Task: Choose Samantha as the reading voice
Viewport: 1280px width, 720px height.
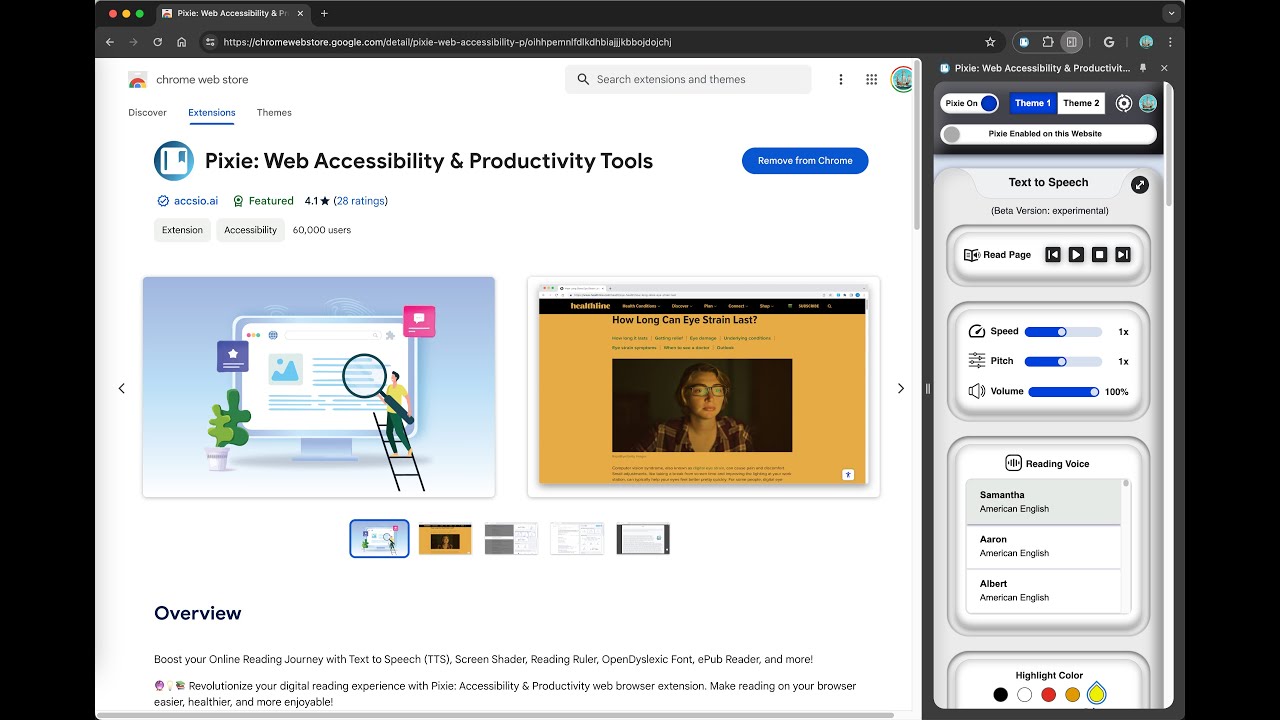Action: point(1043,502)
